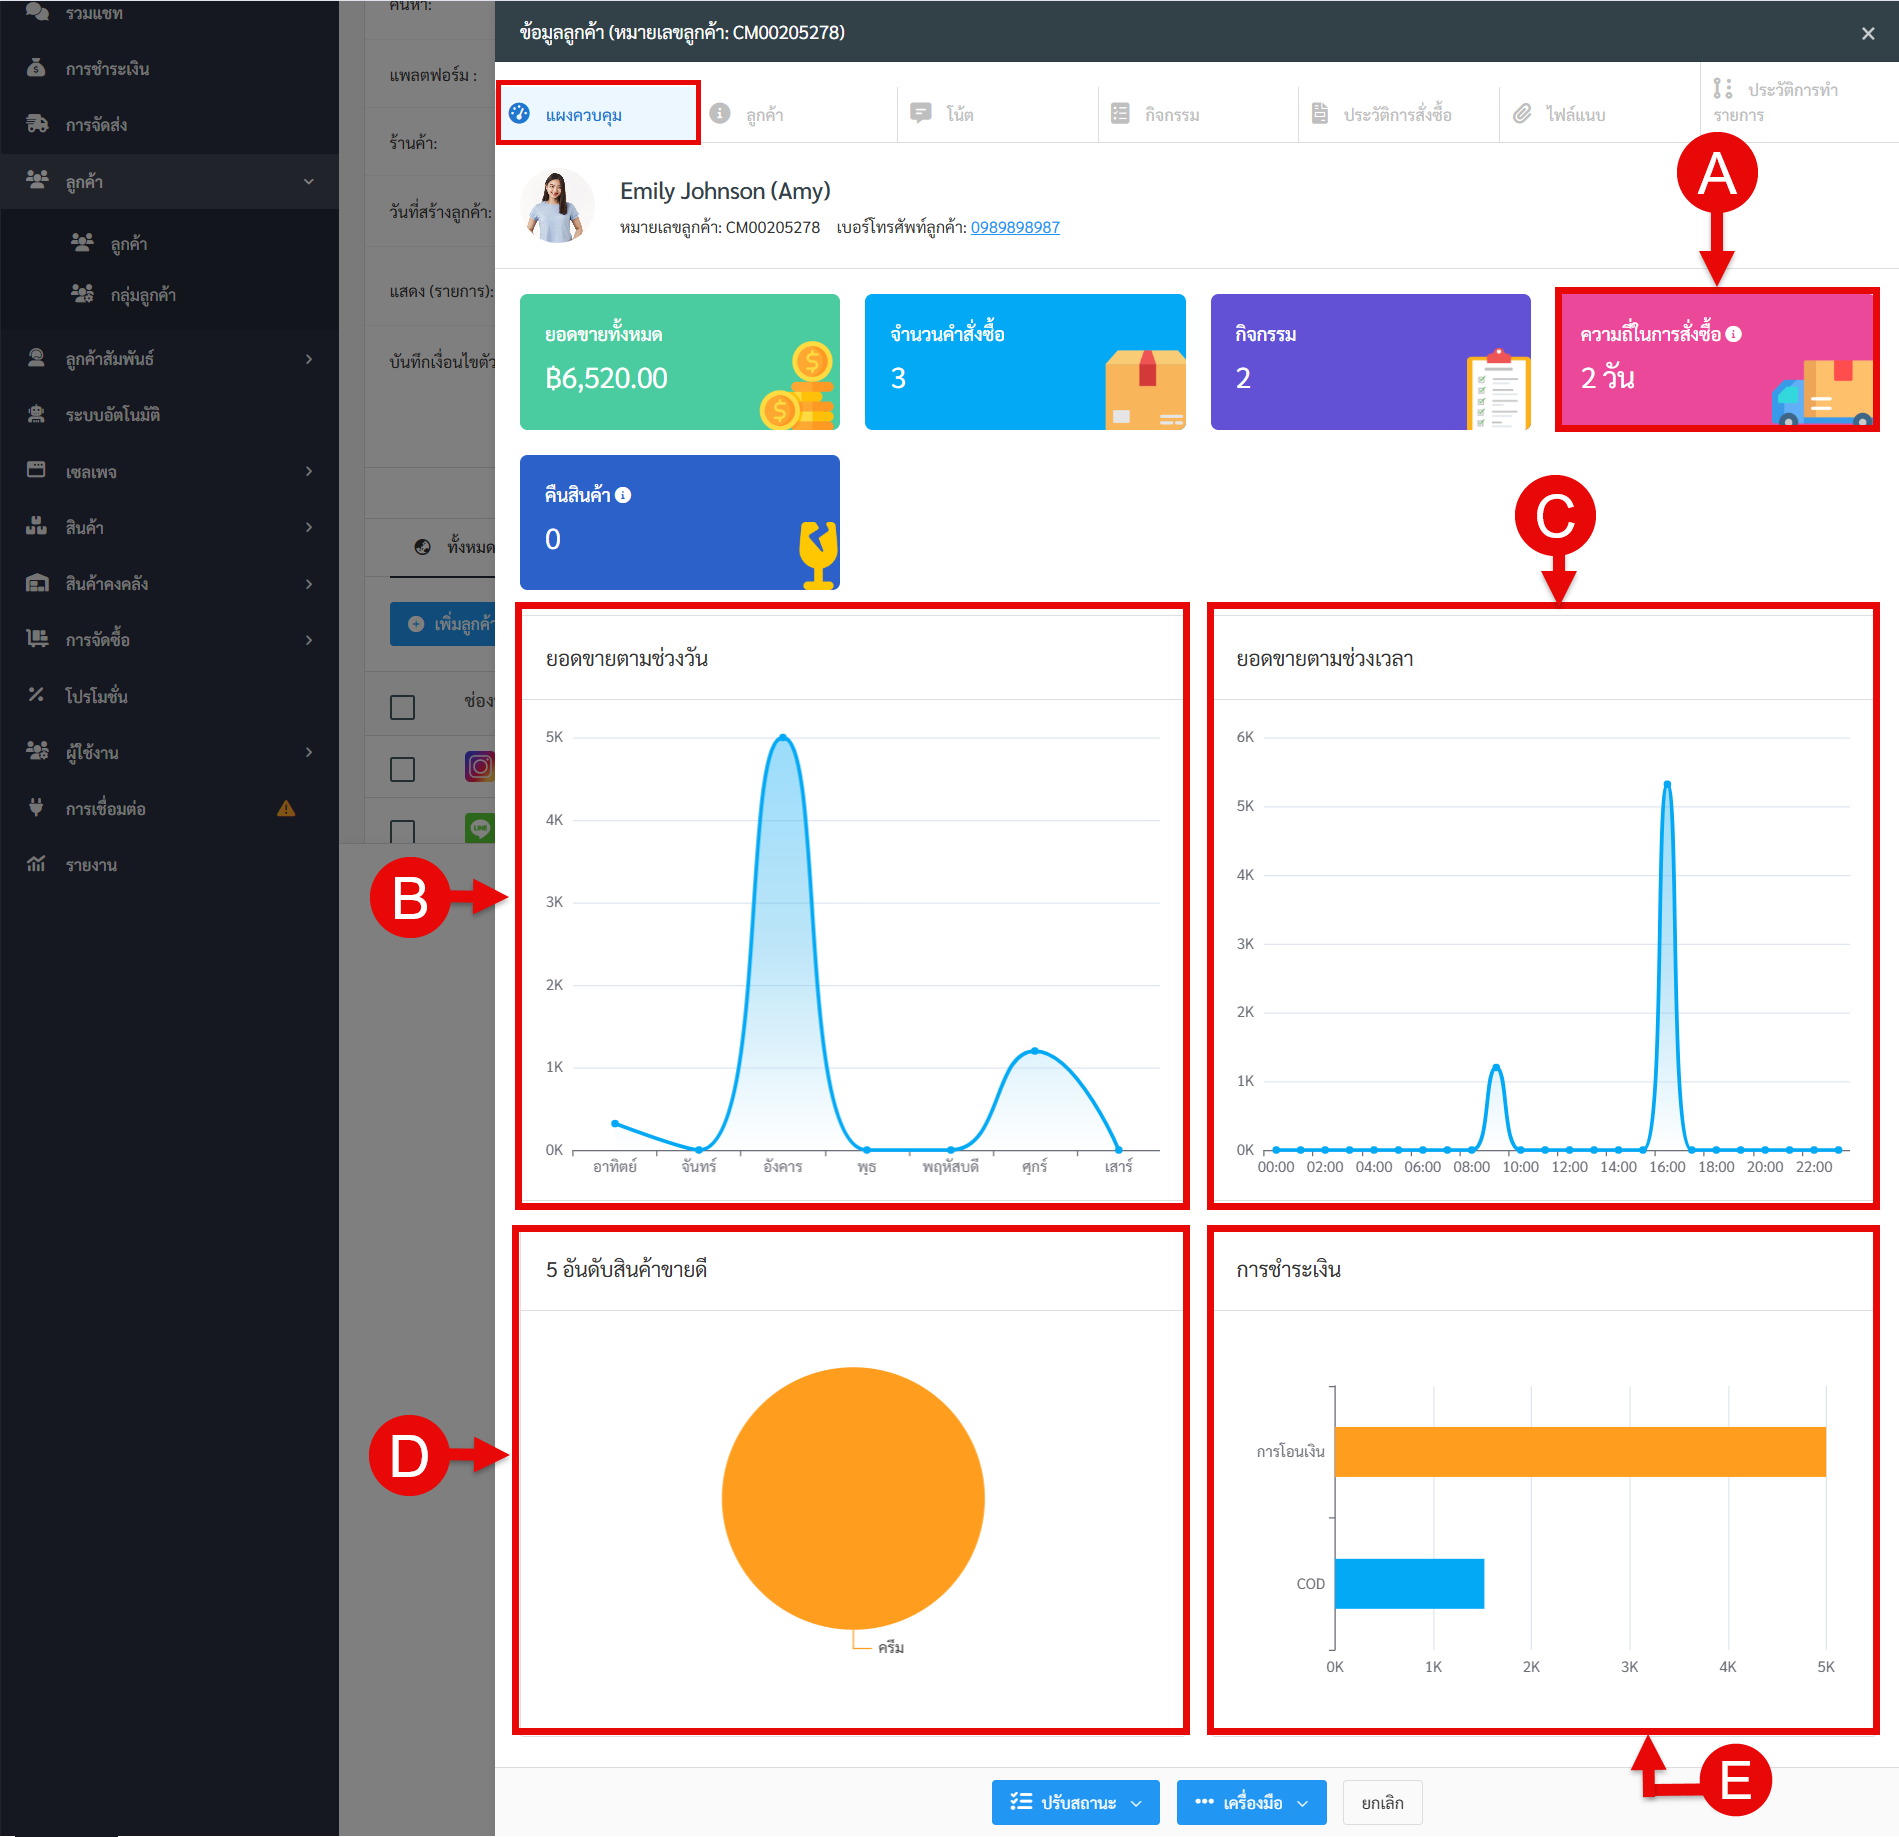The height and width of the screenshot is (1837, 1899).
Task: Click the ยกเลิก button
Action: click(1382, 1802)
